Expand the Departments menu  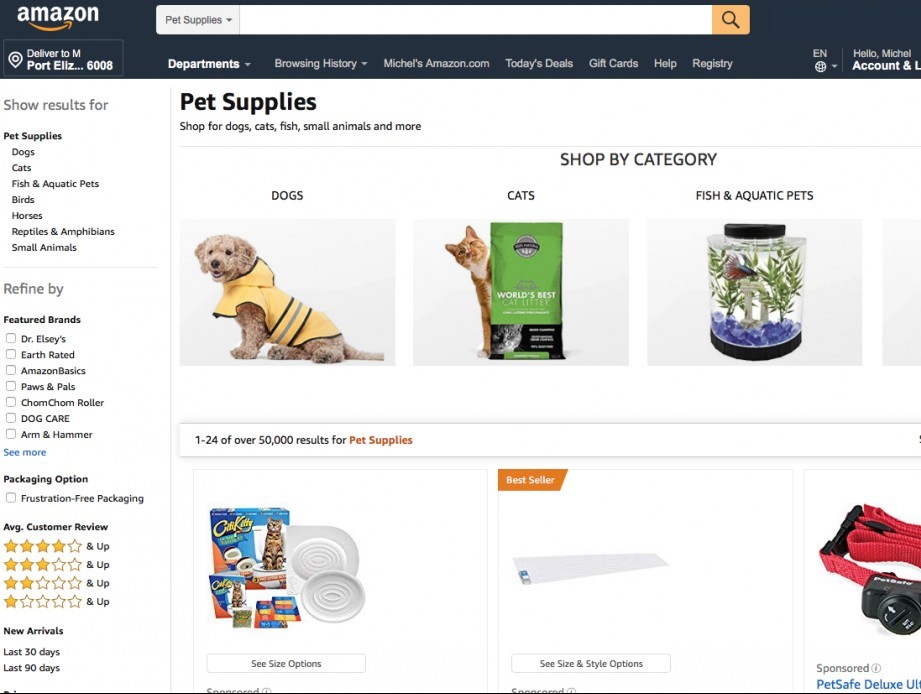click(209, 63)
